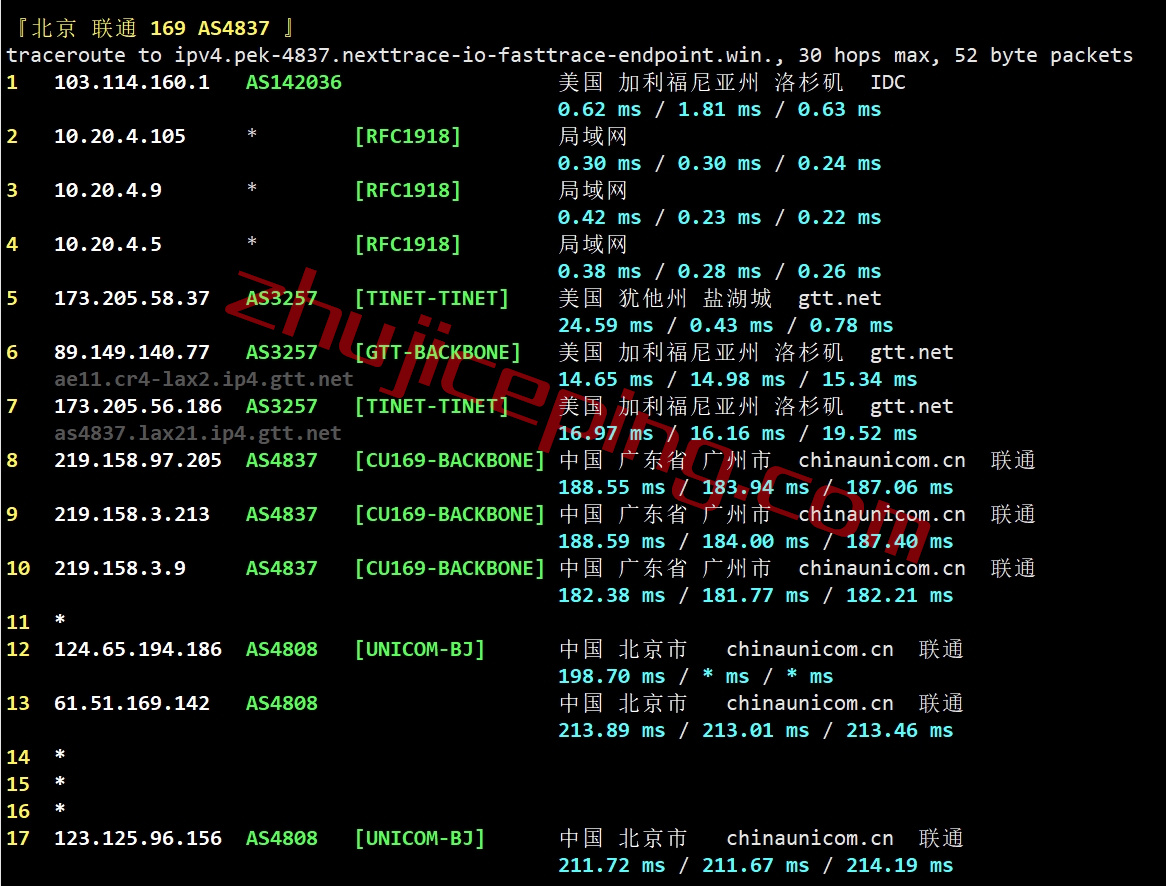Select the header text 北京 联通 169 AS4837

[x=150, y=28]
